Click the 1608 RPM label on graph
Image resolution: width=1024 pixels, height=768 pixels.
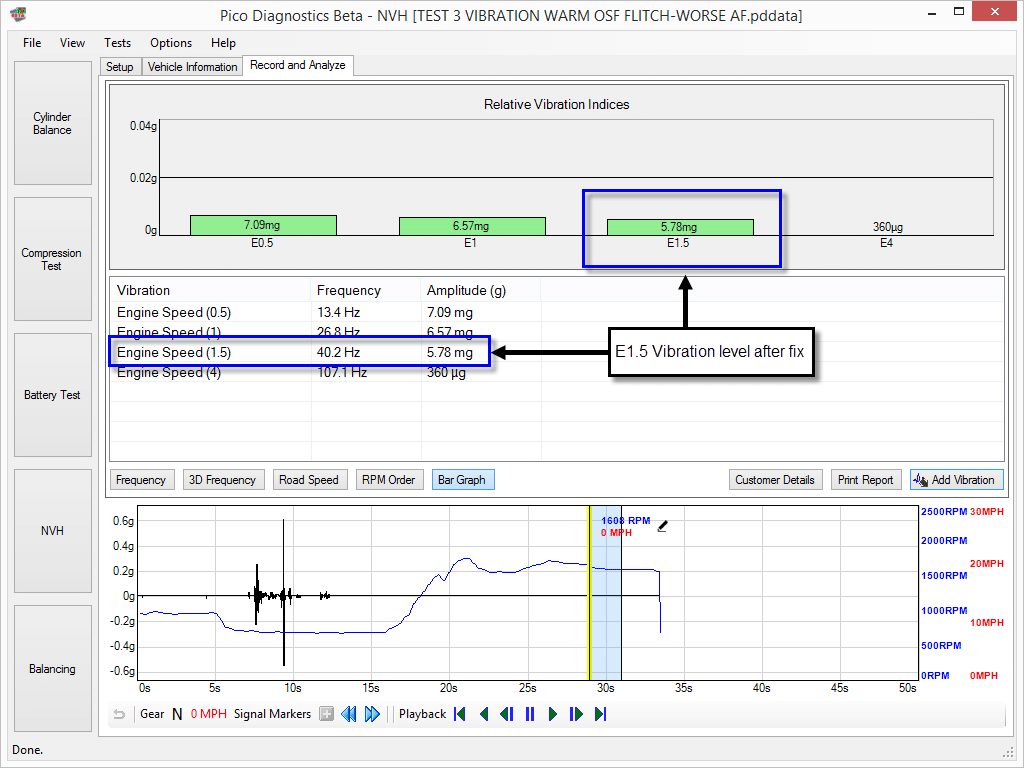click(x=626, y=520)
